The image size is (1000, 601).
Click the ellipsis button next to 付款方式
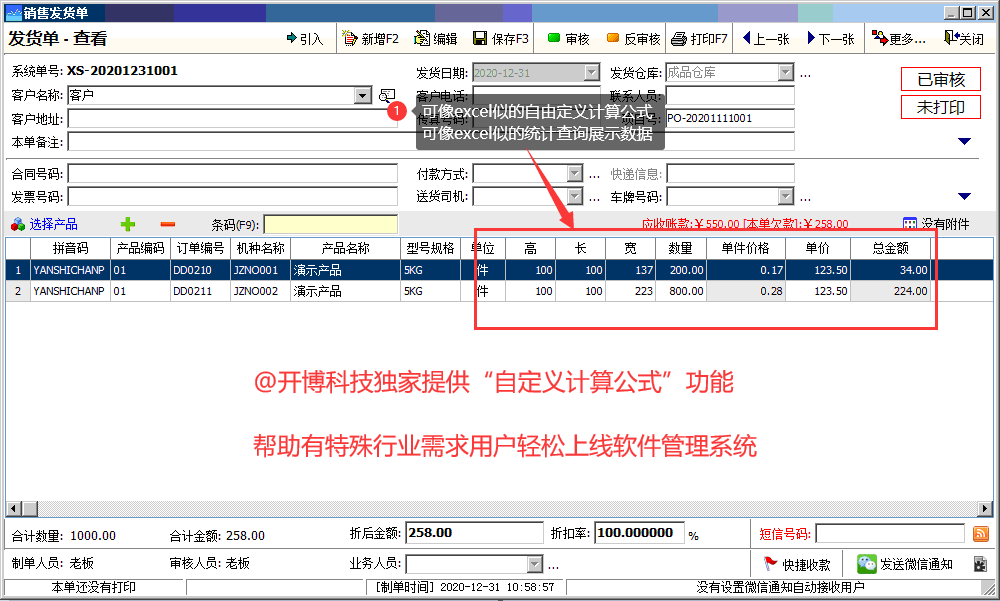click(594, 175)
